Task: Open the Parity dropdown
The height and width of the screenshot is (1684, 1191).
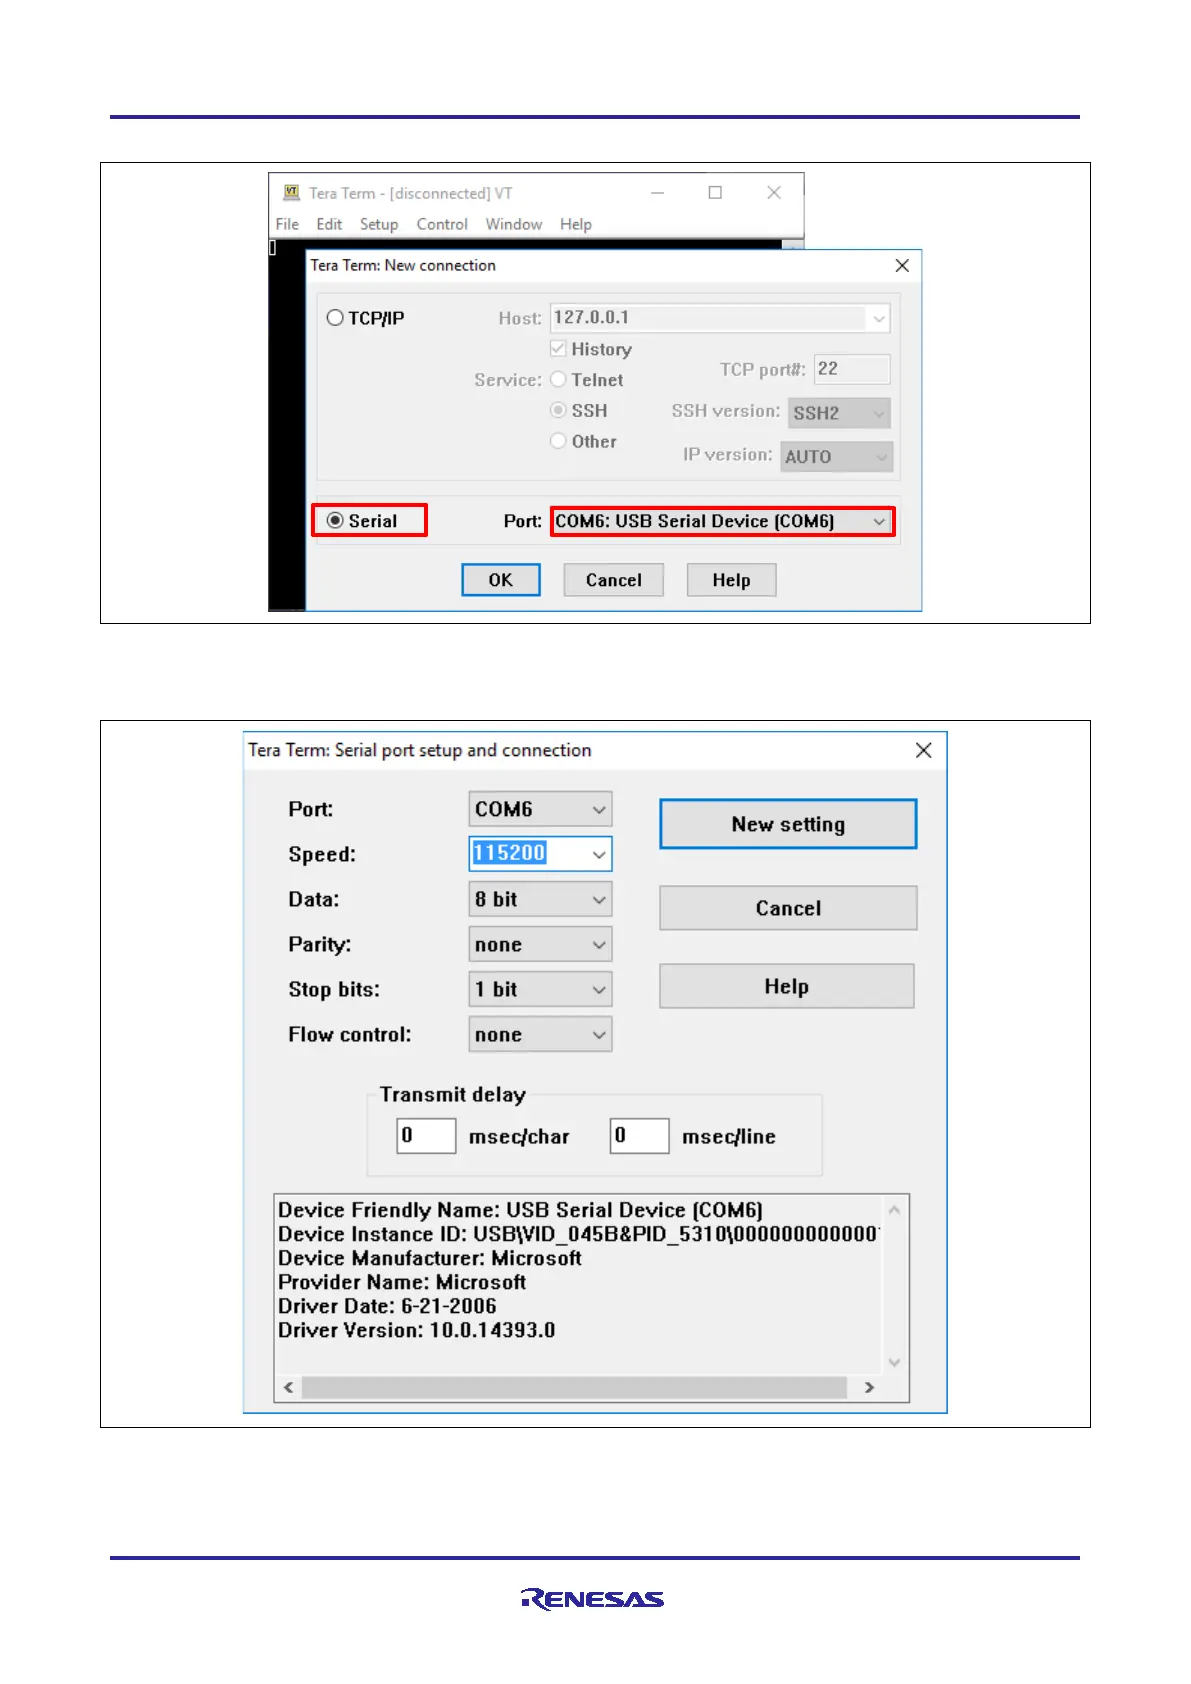Action: tap(540, 944)
